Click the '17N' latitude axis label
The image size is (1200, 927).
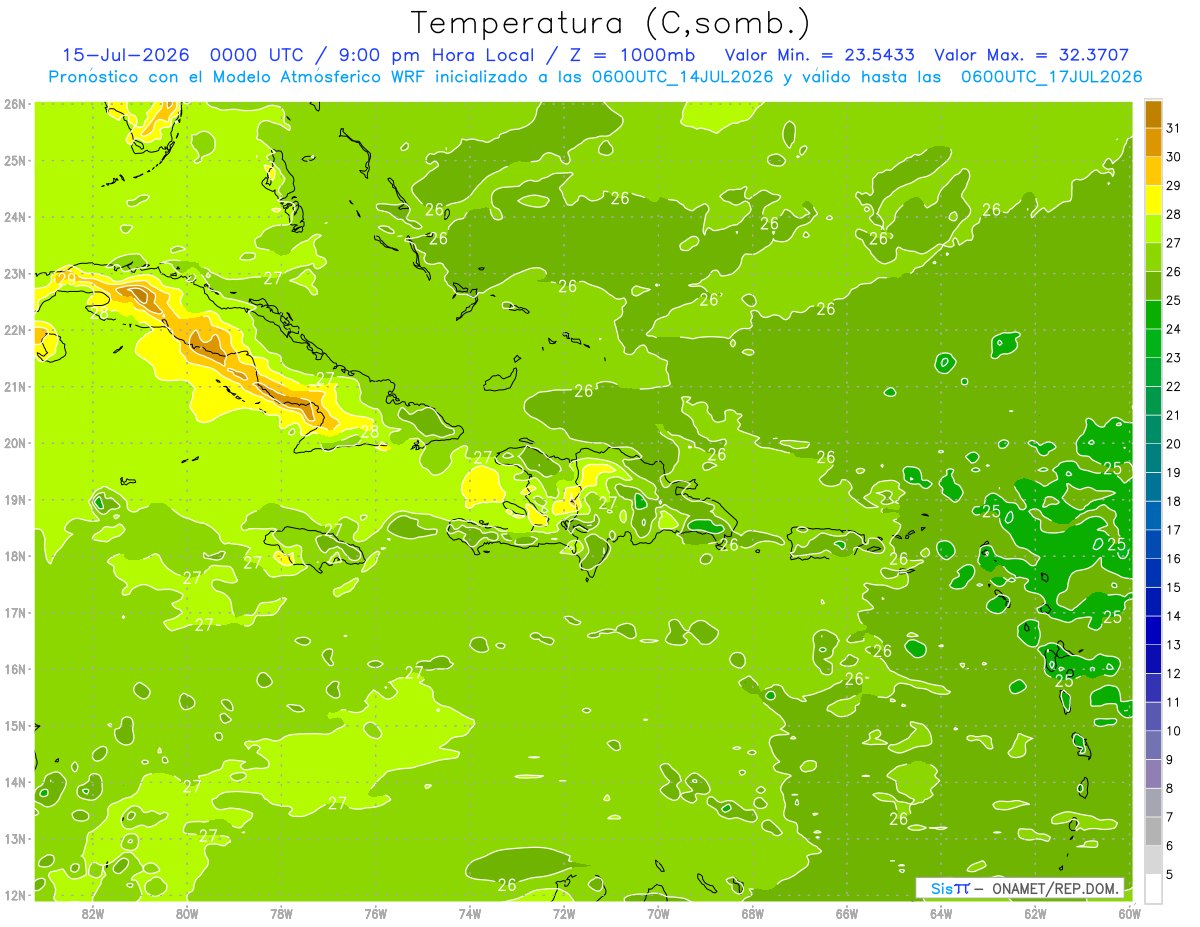point(15,612)
